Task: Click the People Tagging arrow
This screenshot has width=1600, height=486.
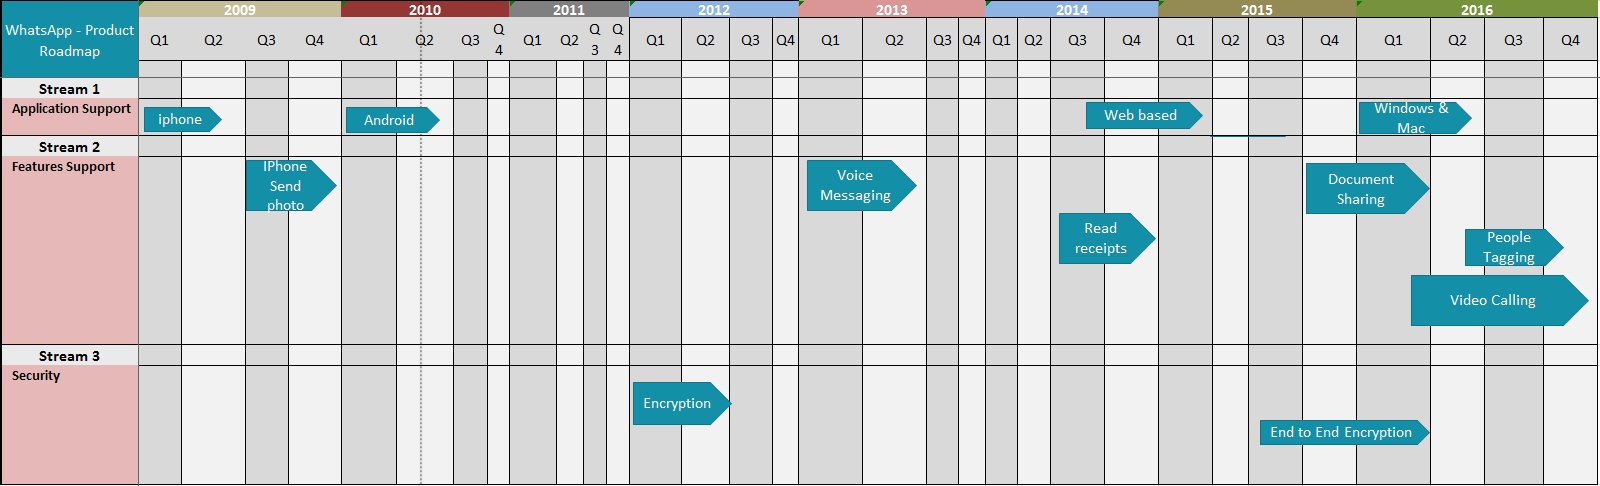Action: pyautogui.click(x=1510, y=248)
